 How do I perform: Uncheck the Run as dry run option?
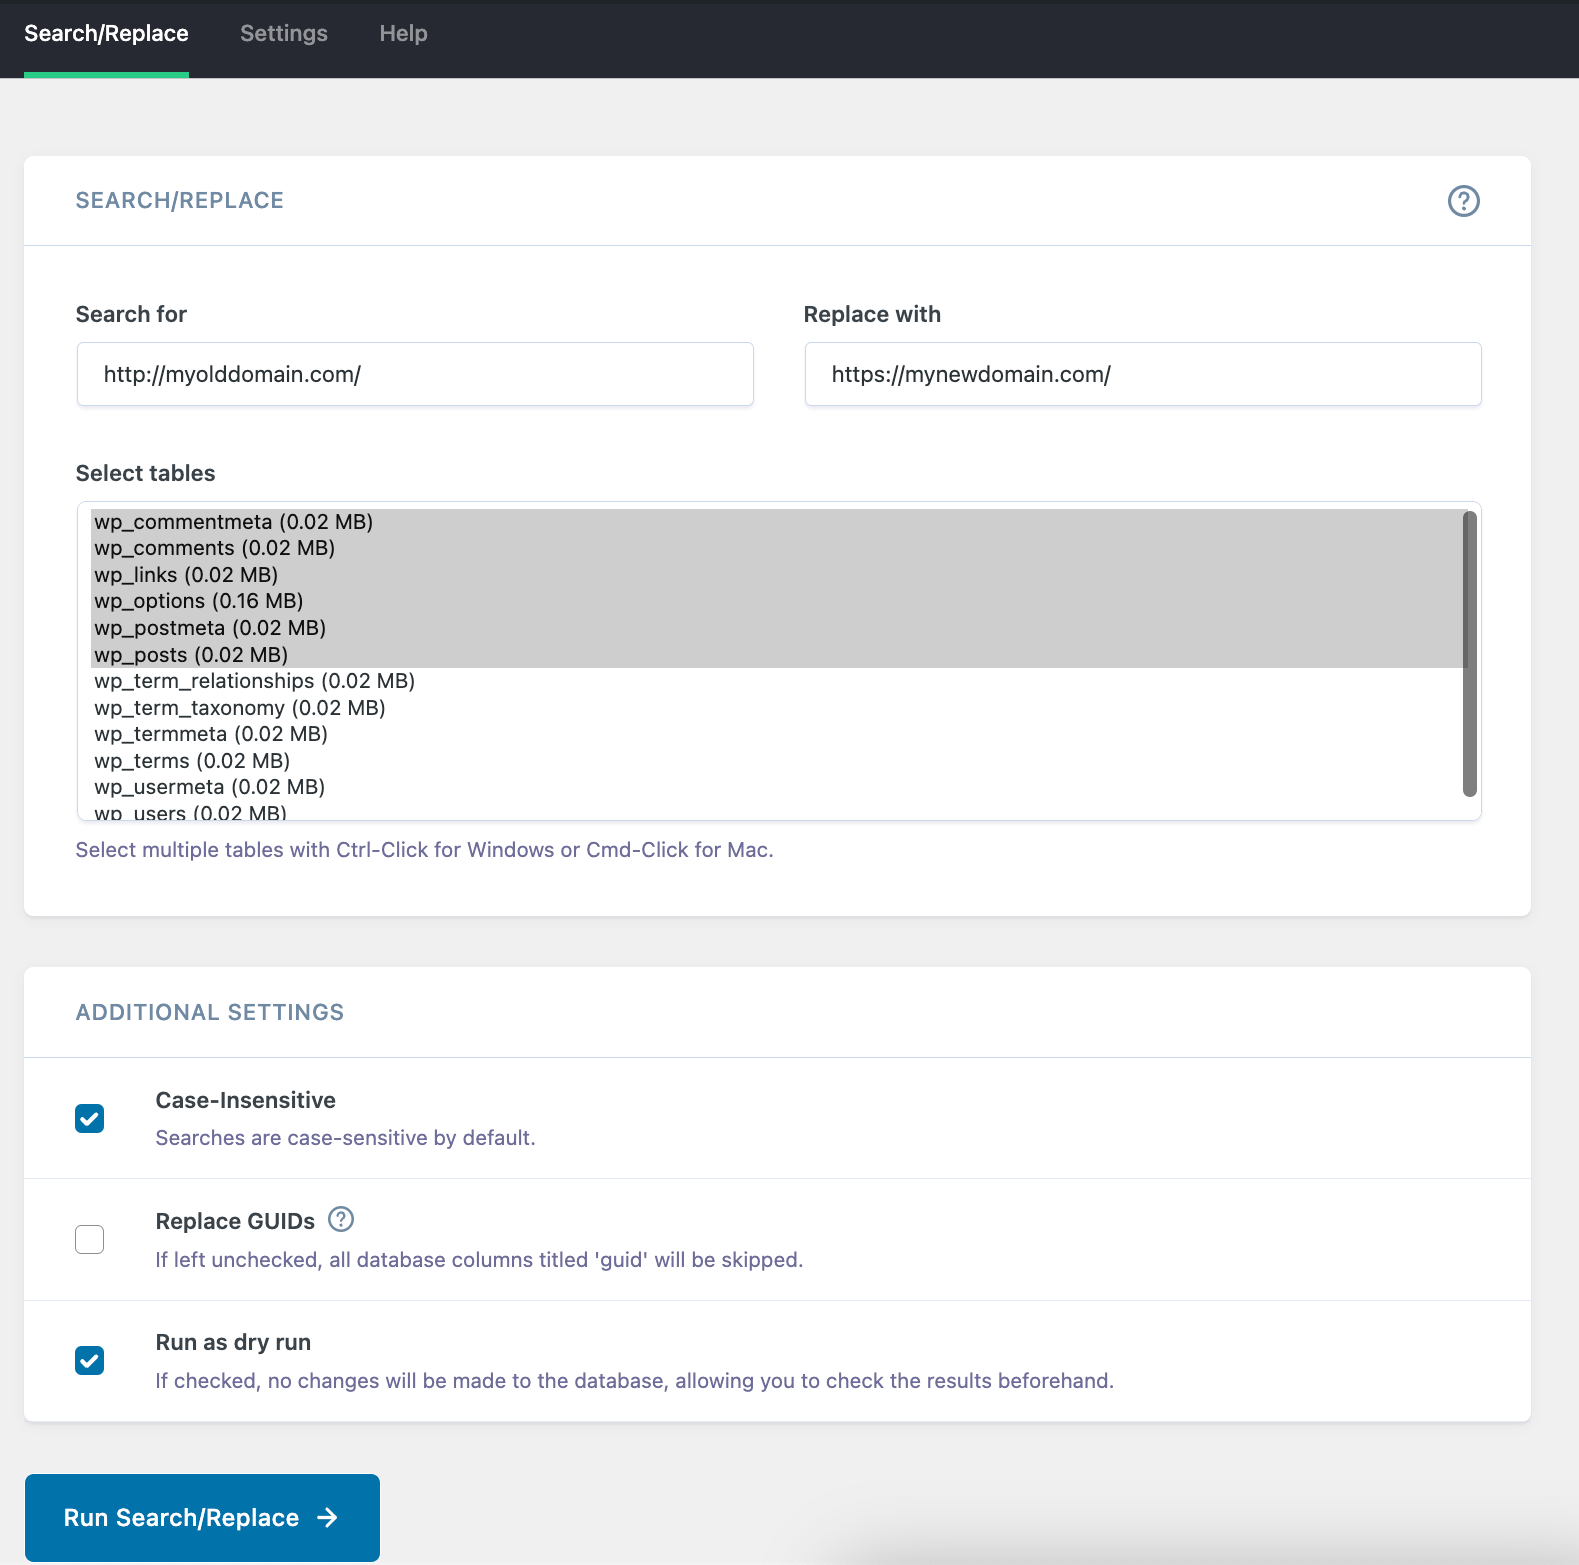point(90,1360)
